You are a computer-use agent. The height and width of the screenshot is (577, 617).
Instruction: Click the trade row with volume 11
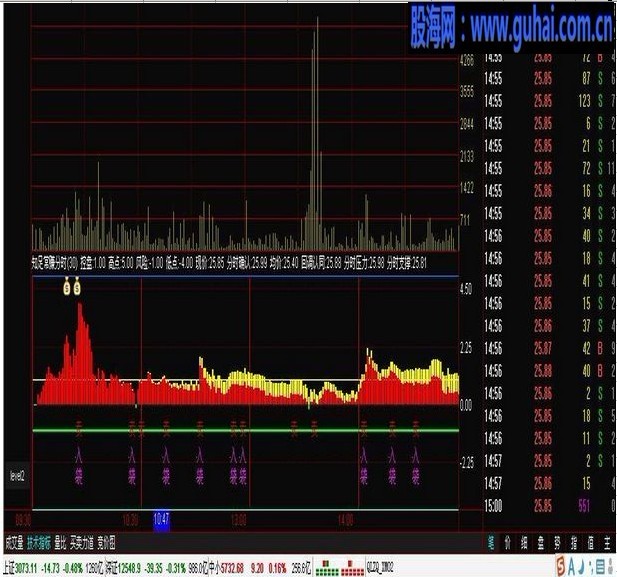point(550,438)
